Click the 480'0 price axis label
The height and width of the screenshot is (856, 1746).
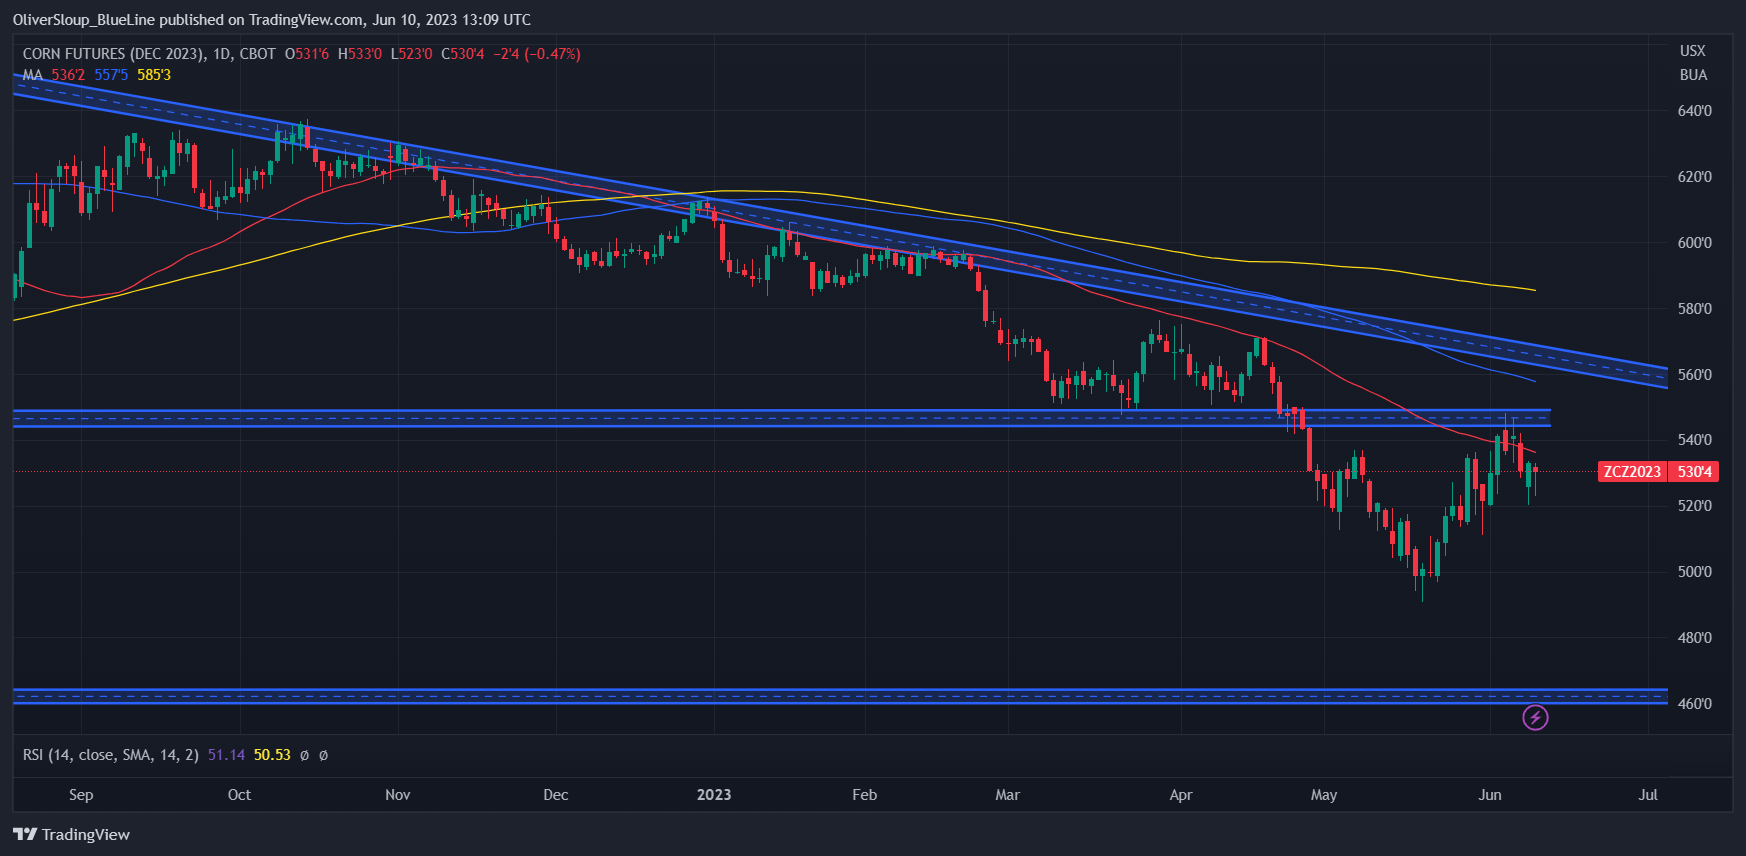(x=1694, y=638)
